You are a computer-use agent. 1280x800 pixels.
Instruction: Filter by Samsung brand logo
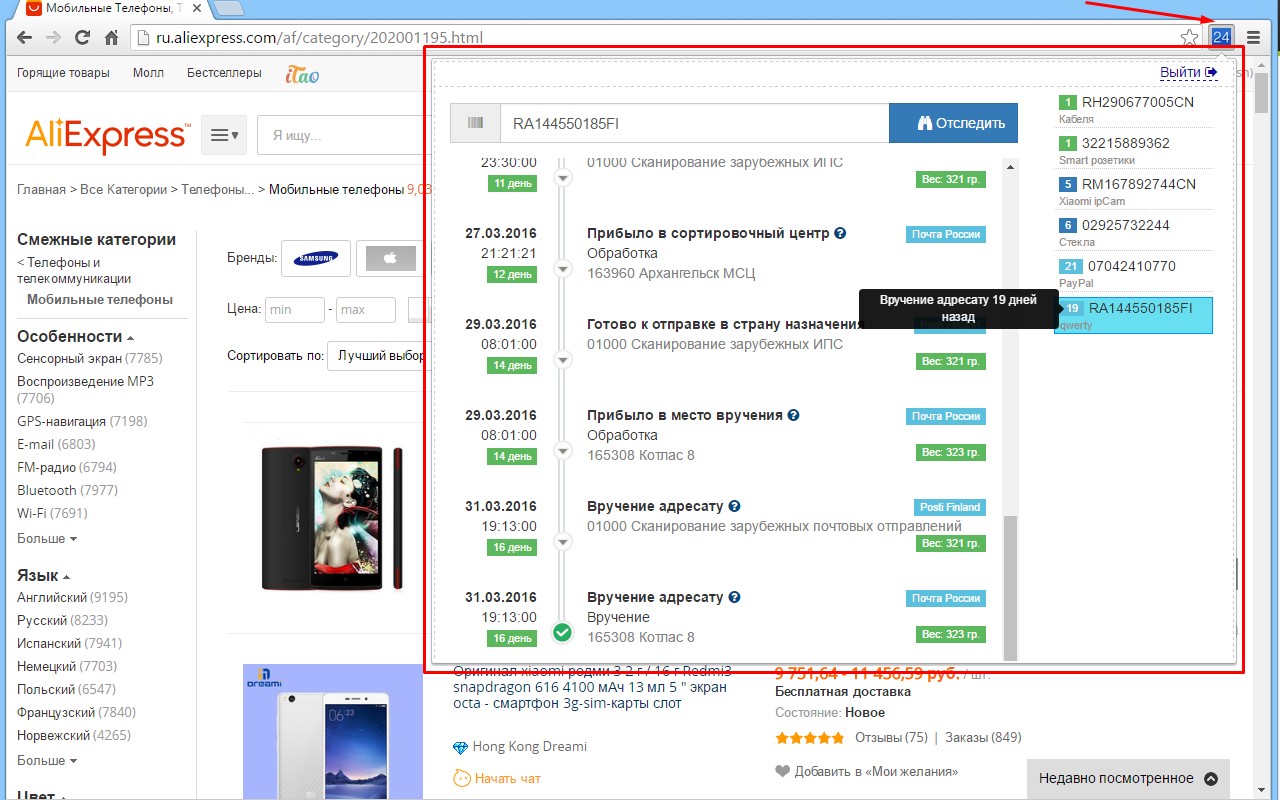(316, 258)
